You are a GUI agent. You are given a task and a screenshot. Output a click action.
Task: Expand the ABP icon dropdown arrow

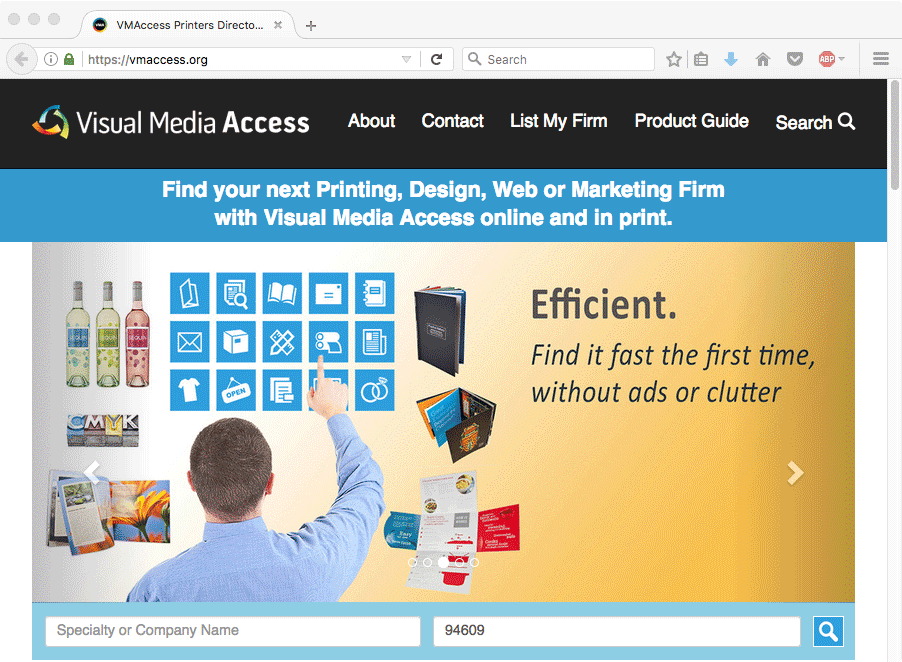point(842,59)
